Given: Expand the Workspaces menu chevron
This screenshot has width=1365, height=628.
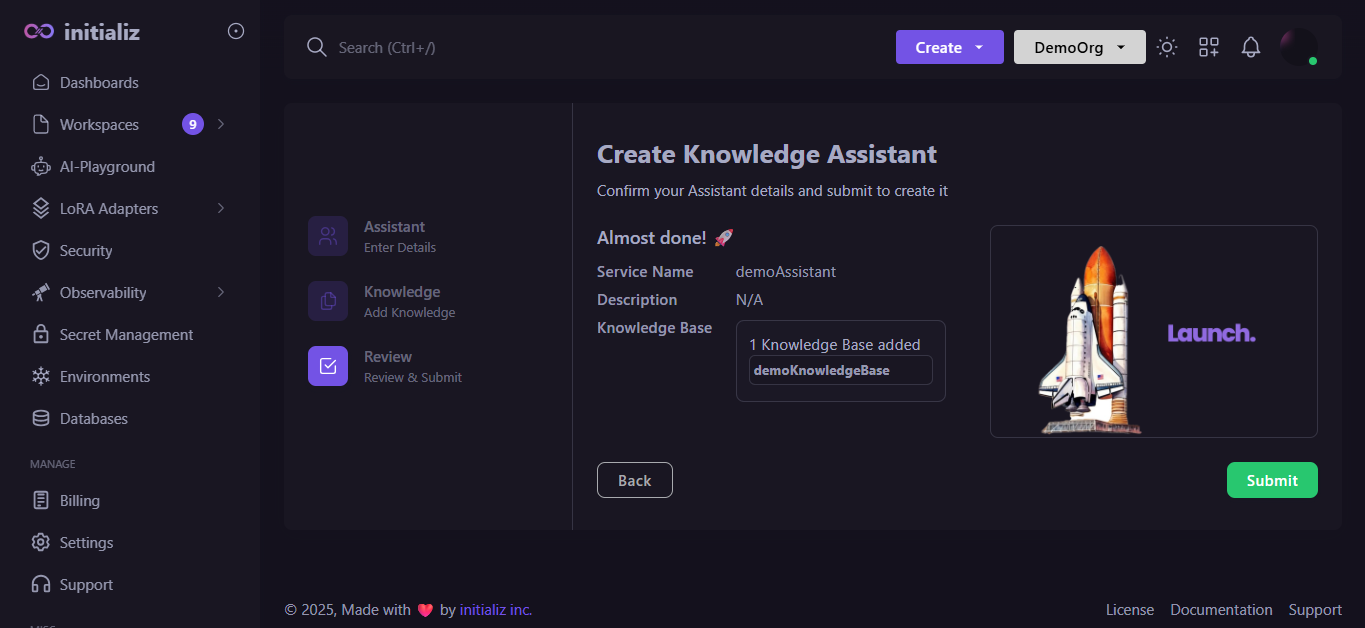Looking at the screenshot, I should click(x=221, y=124).
